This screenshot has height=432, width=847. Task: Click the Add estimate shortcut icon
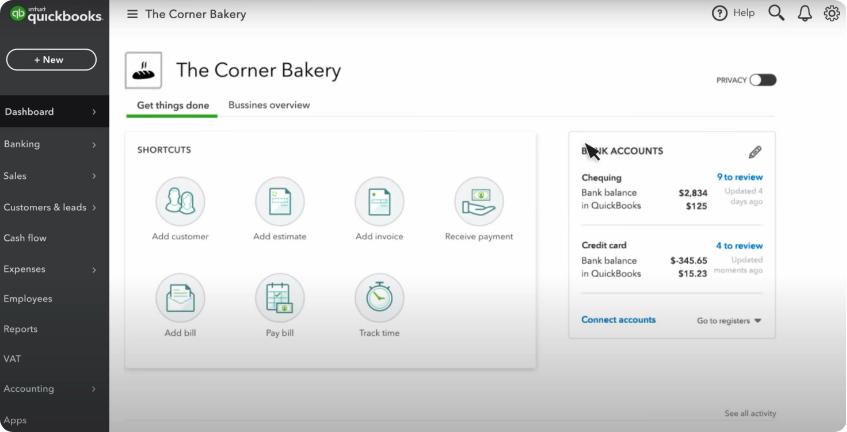point(280,201)
